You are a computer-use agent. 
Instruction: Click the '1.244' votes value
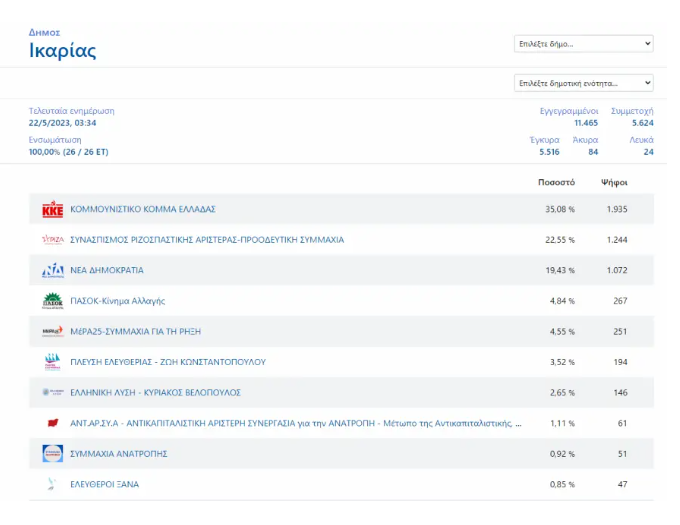pos(617,240)
